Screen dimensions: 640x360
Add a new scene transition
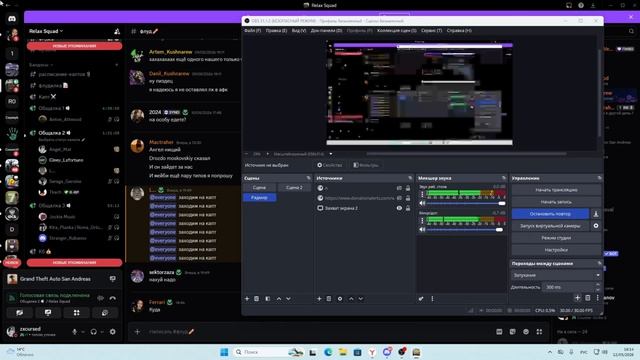click(x=578, y=298)
